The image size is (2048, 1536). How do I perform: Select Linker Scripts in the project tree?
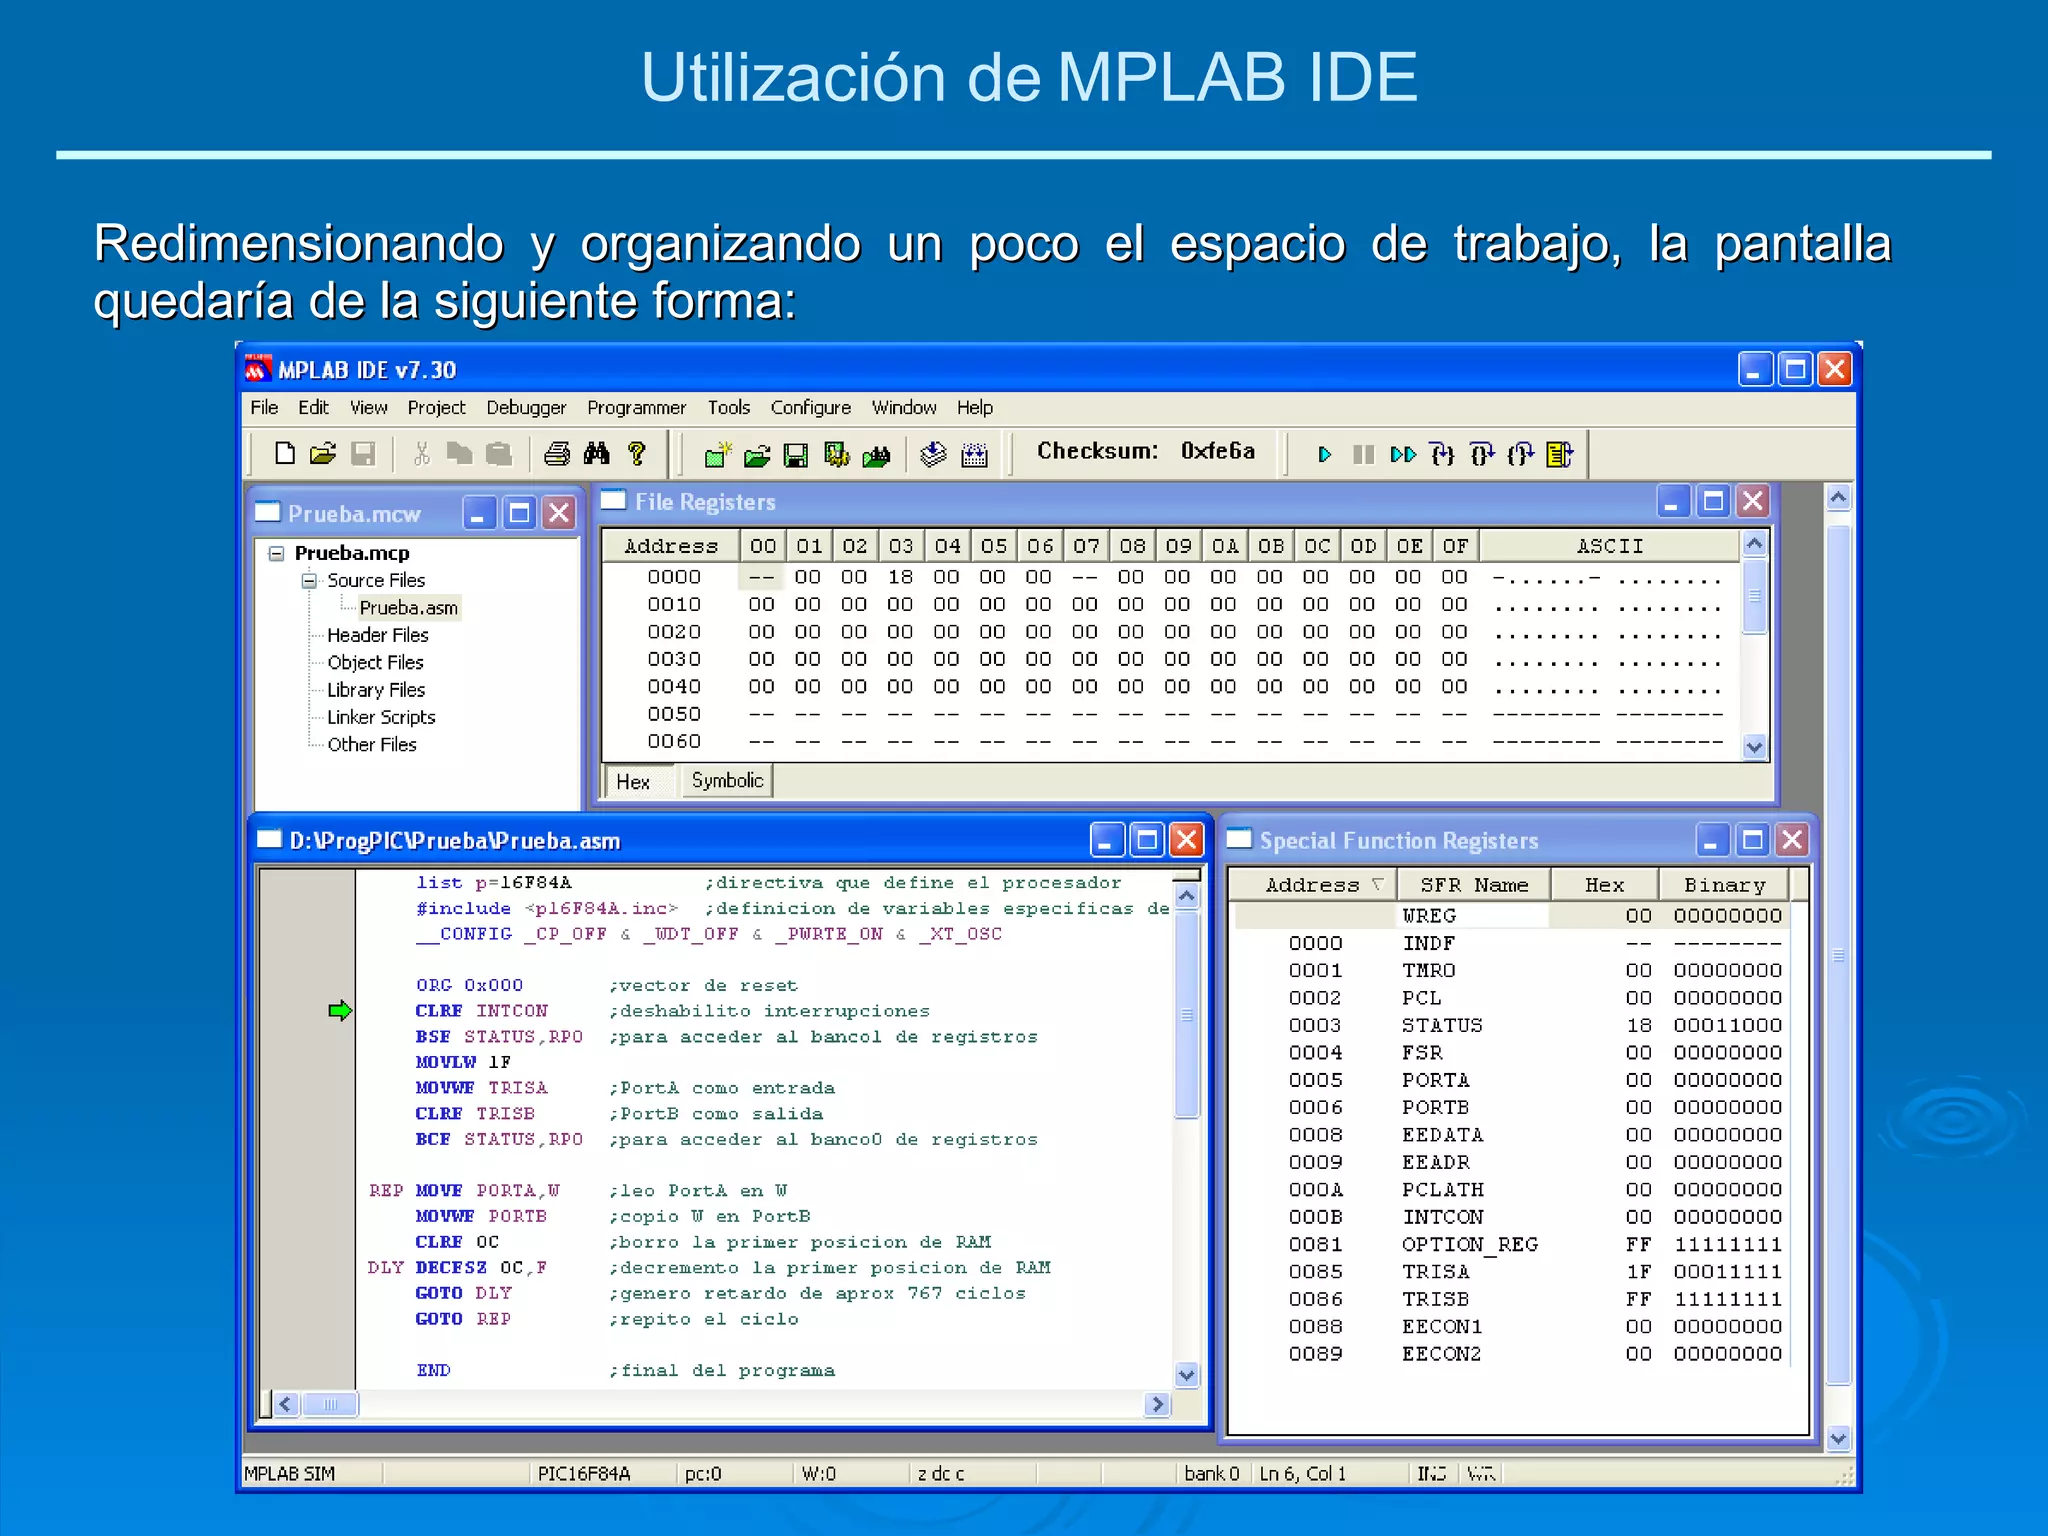coord(381,717)
